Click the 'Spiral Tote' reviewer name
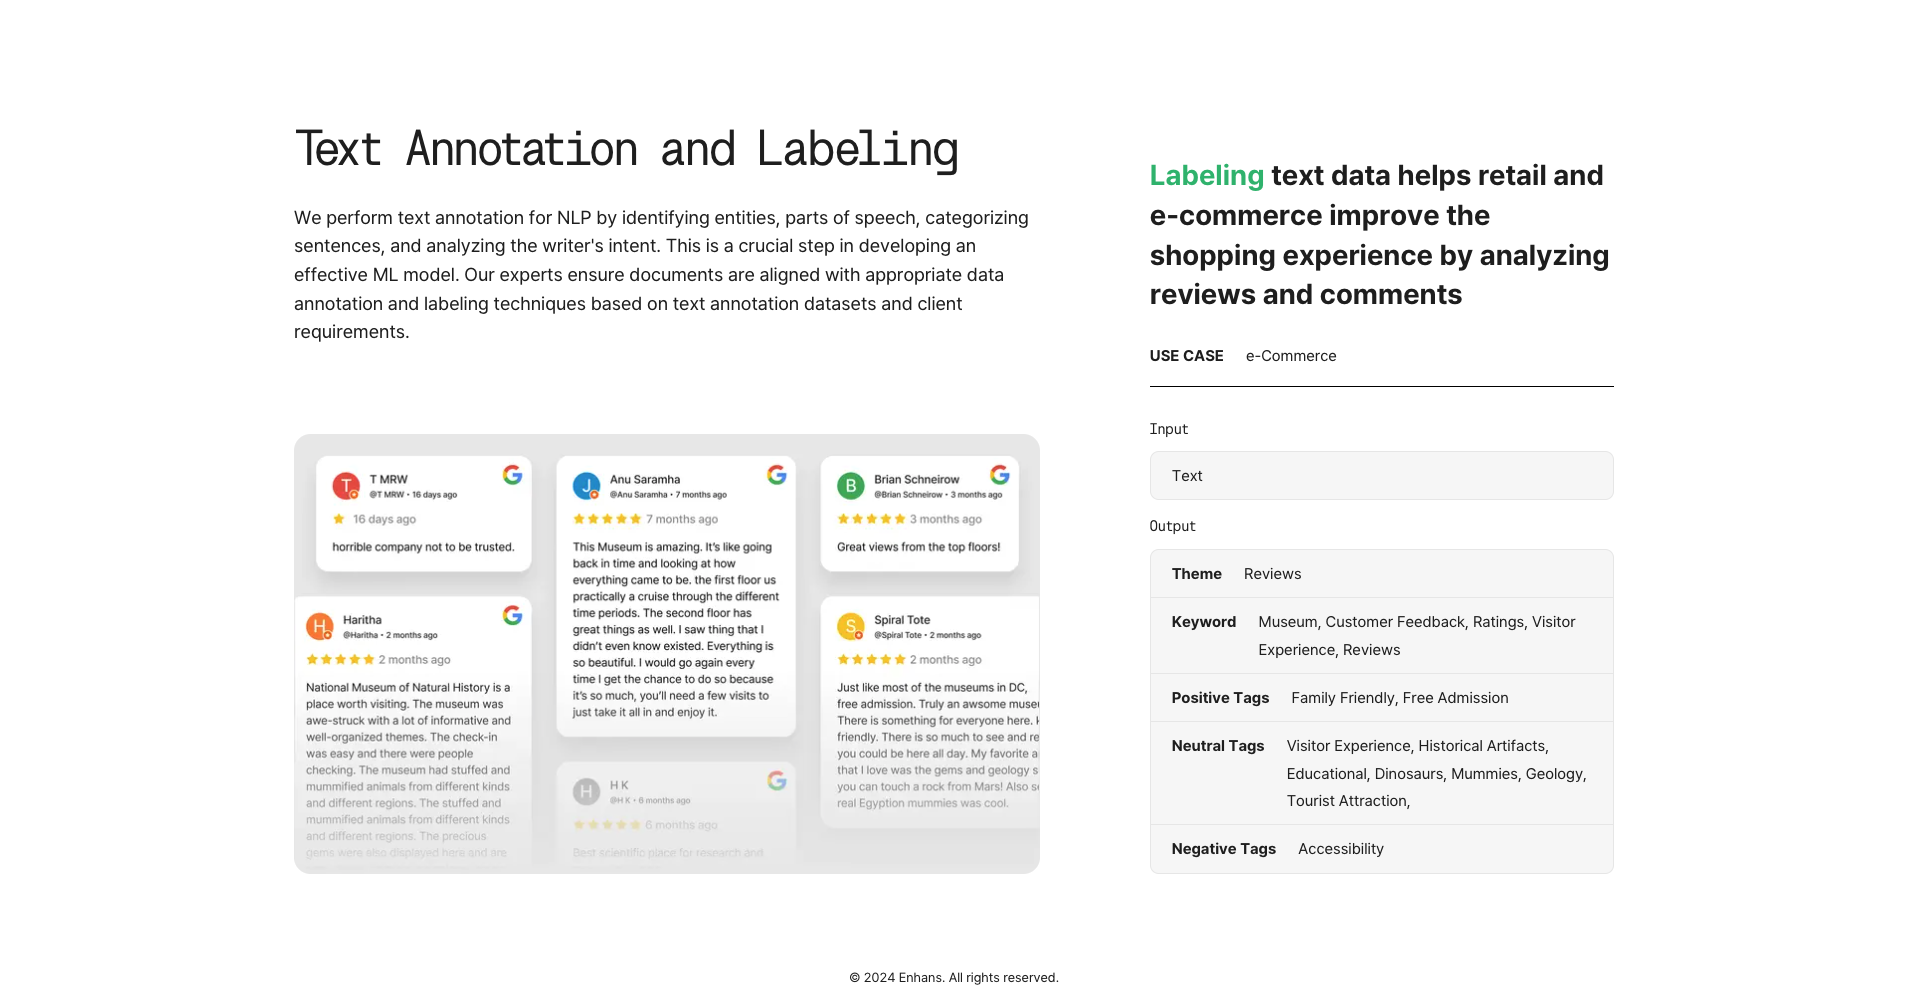The image size is (1905, 986). [x=902, y=620]
